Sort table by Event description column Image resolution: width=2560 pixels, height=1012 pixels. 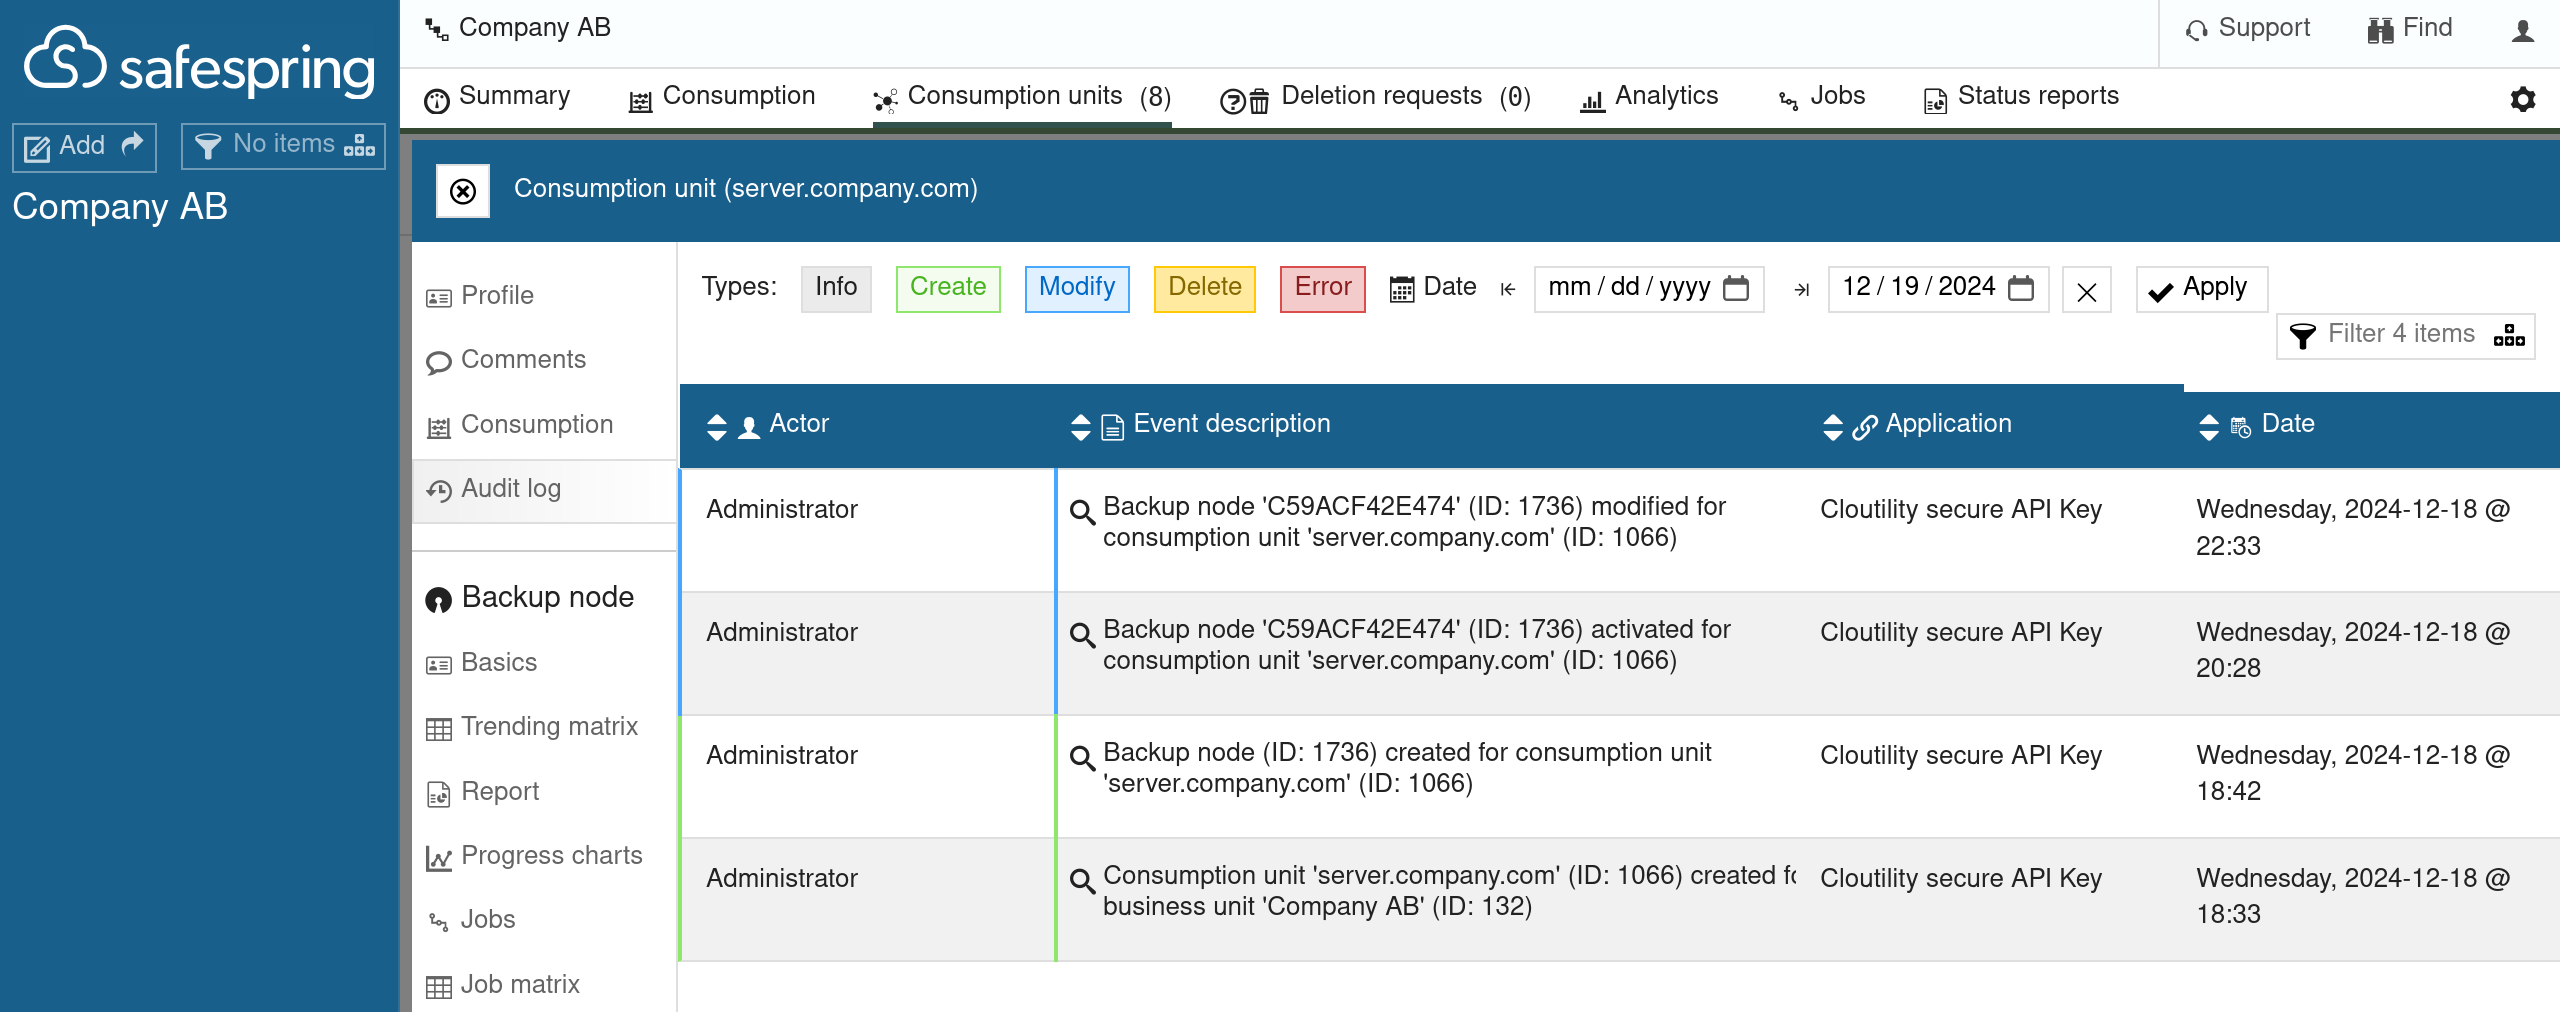[1081, 427]
